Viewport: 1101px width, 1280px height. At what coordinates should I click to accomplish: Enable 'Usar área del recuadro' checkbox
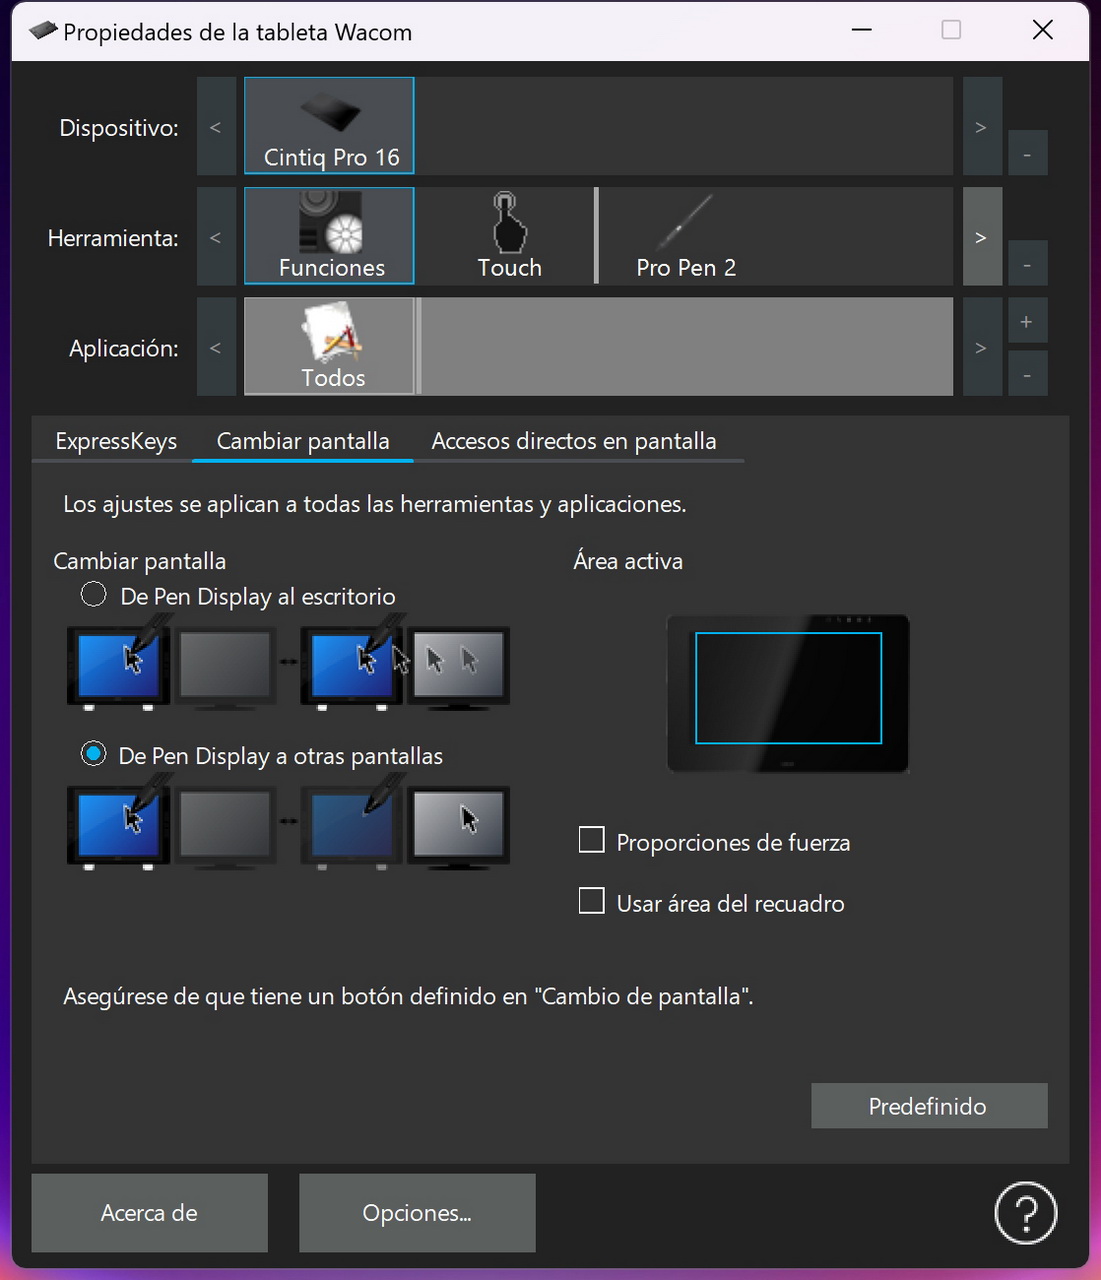tap(592, 902)
